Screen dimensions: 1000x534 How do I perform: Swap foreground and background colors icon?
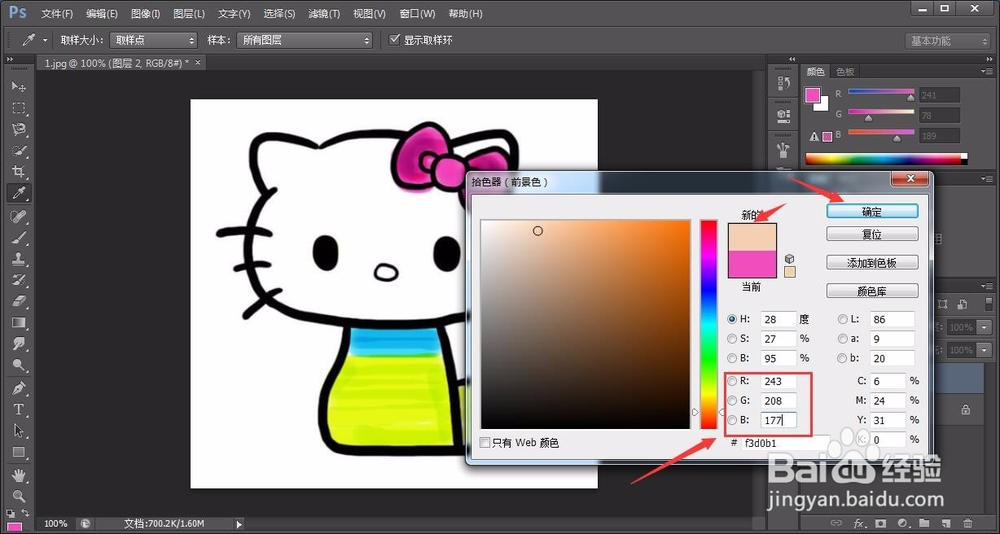(x=26, y=512)
